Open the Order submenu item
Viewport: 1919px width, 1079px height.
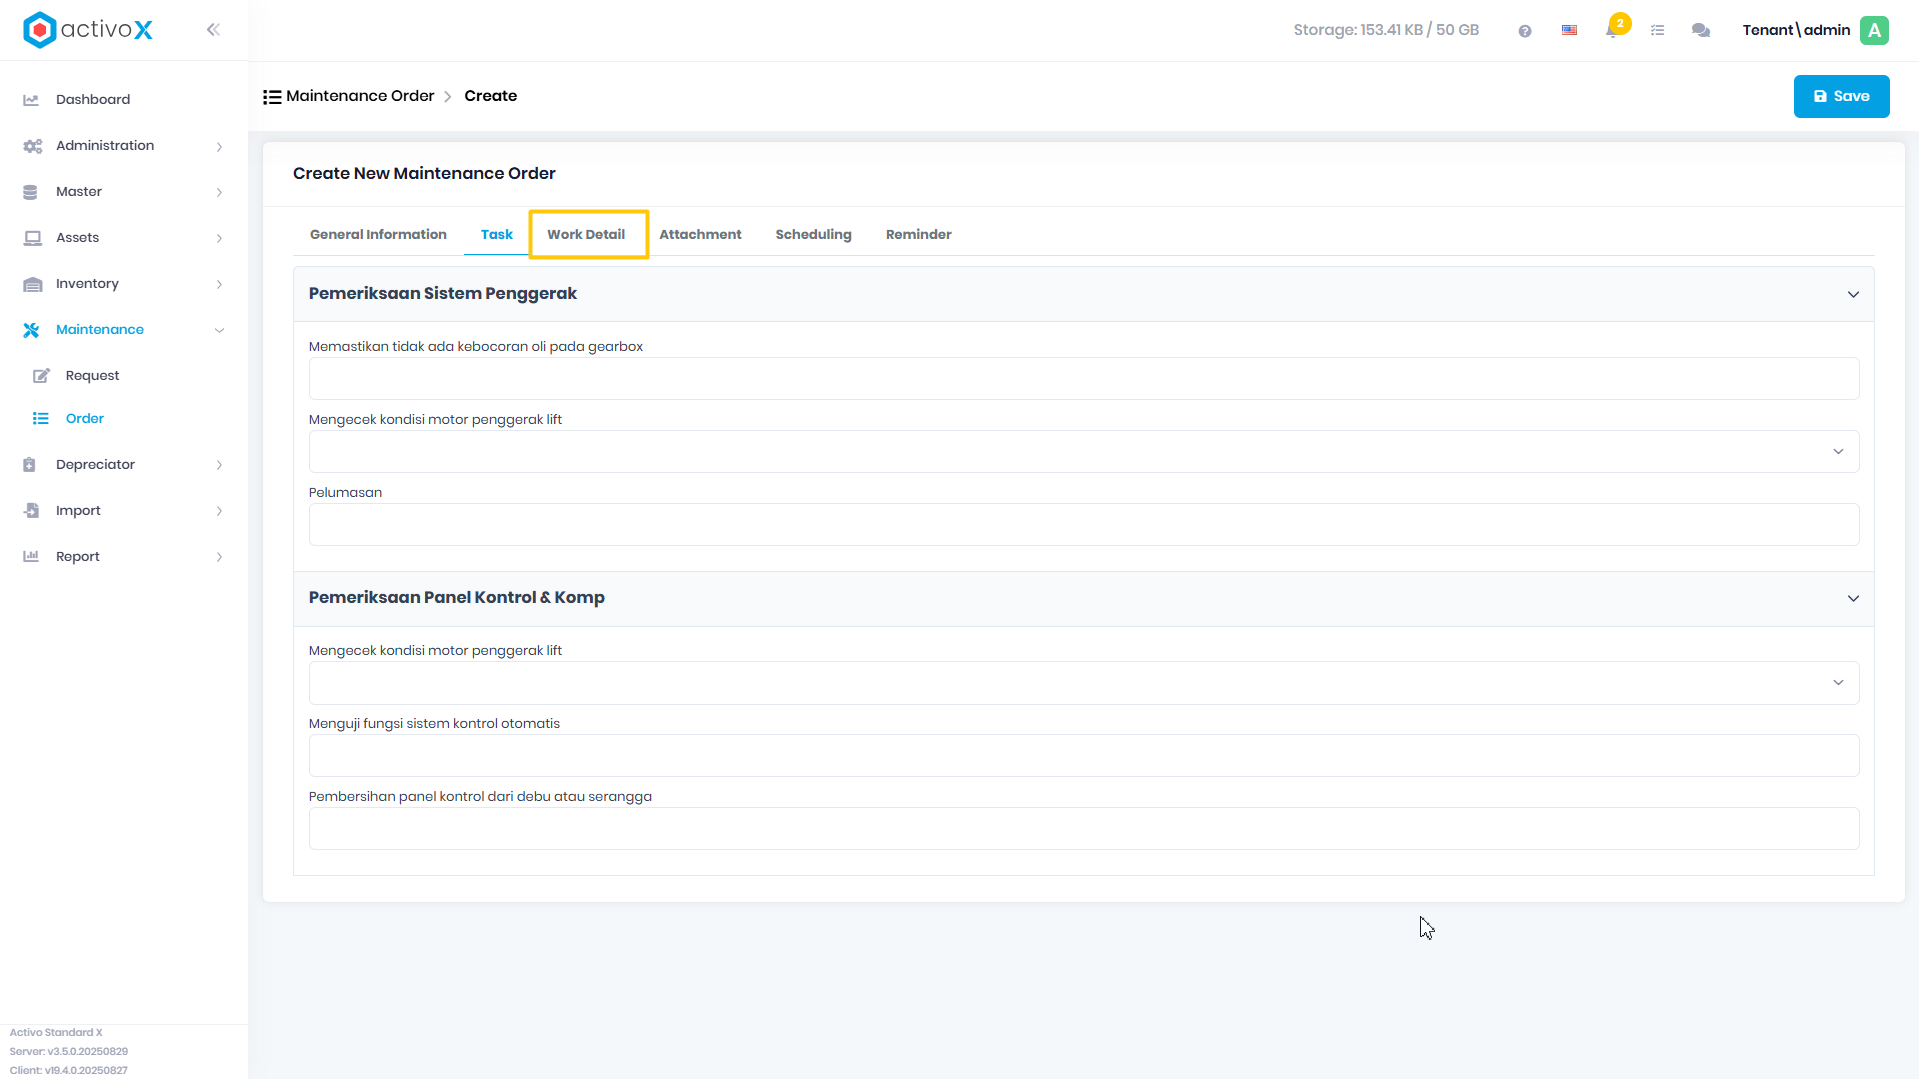tap(85, 419)
